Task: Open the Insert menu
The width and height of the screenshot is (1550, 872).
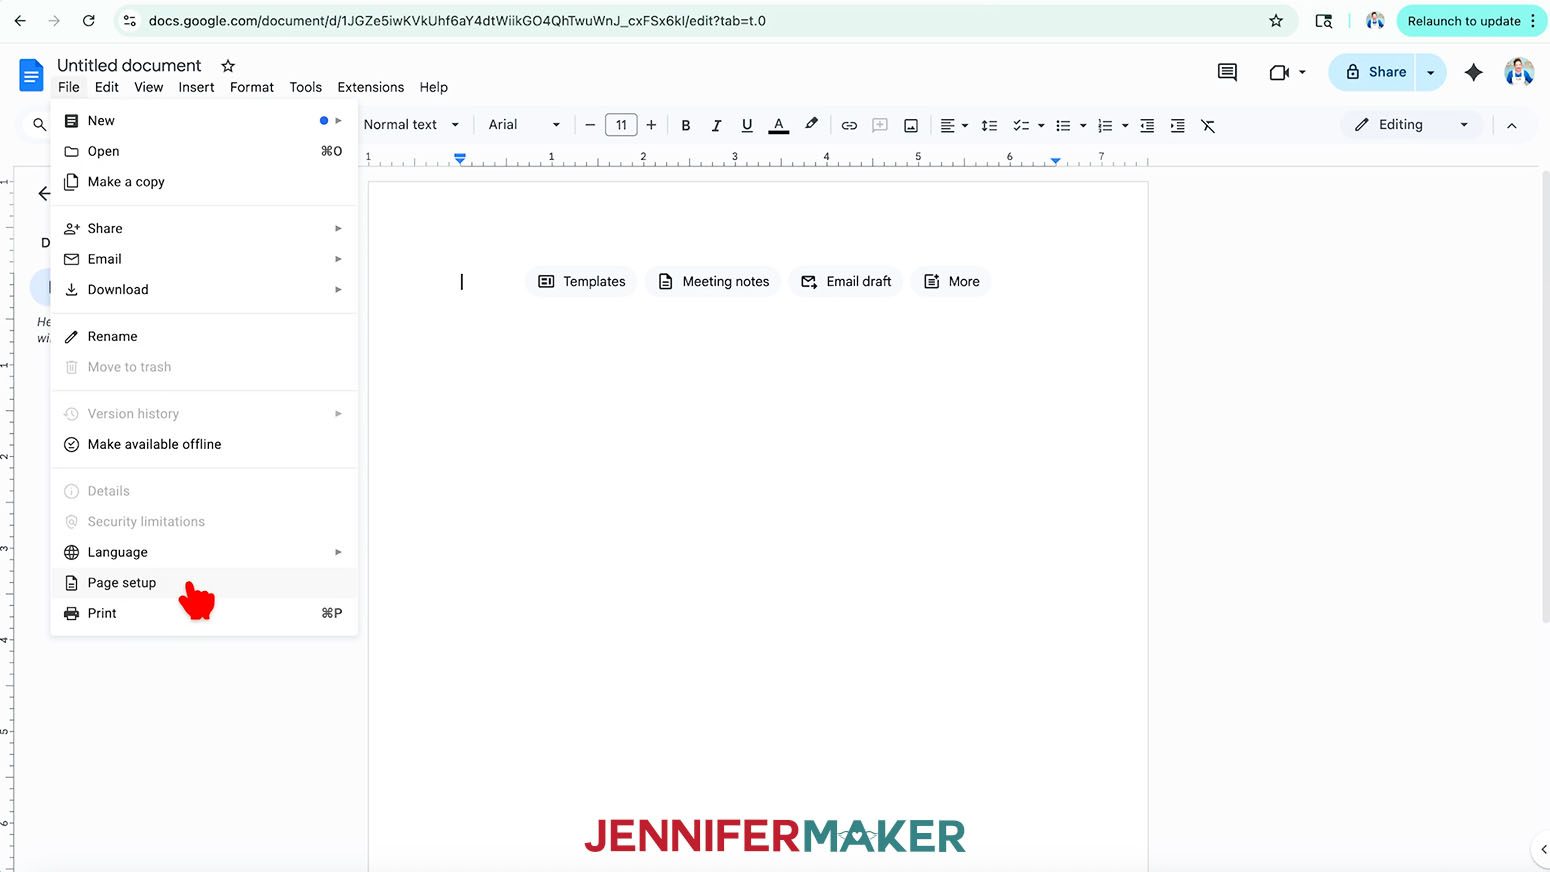Action: [196, 87]
